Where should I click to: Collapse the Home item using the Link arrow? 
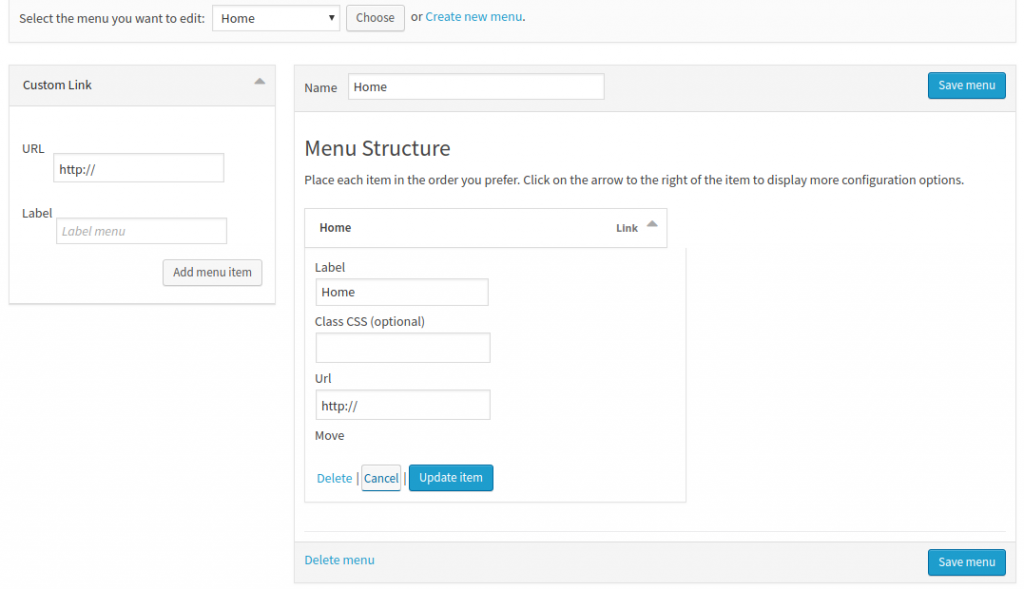click(x=652, y=225)
